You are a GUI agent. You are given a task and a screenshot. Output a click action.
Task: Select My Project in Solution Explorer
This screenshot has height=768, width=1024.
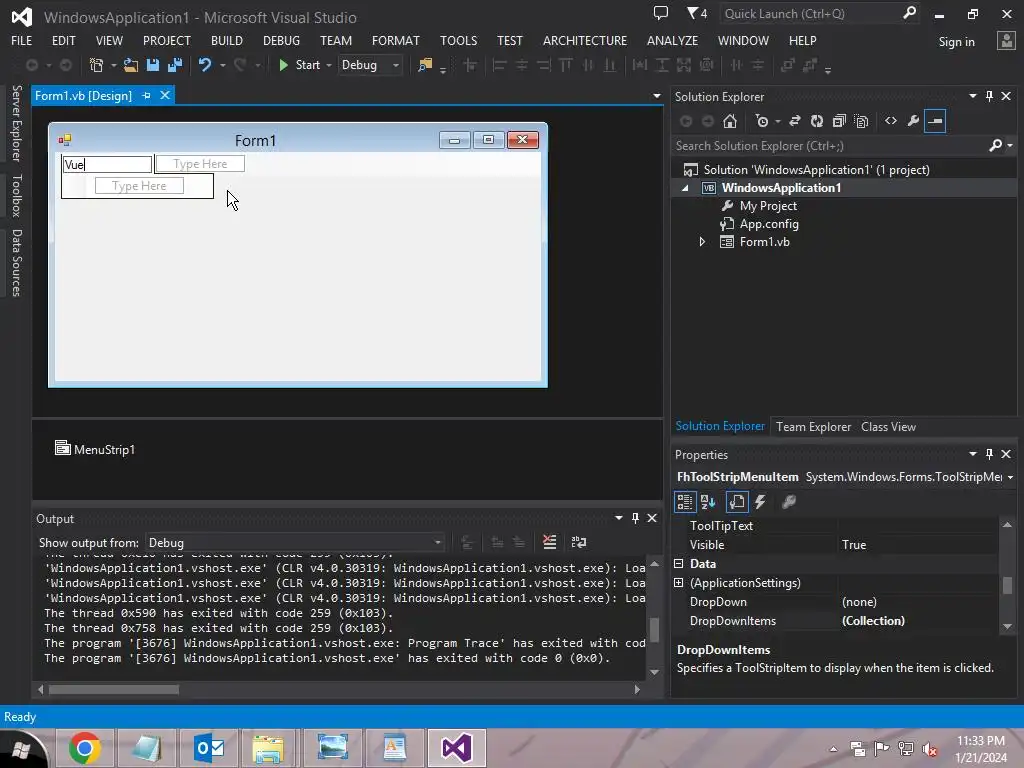tap(768, 206)
